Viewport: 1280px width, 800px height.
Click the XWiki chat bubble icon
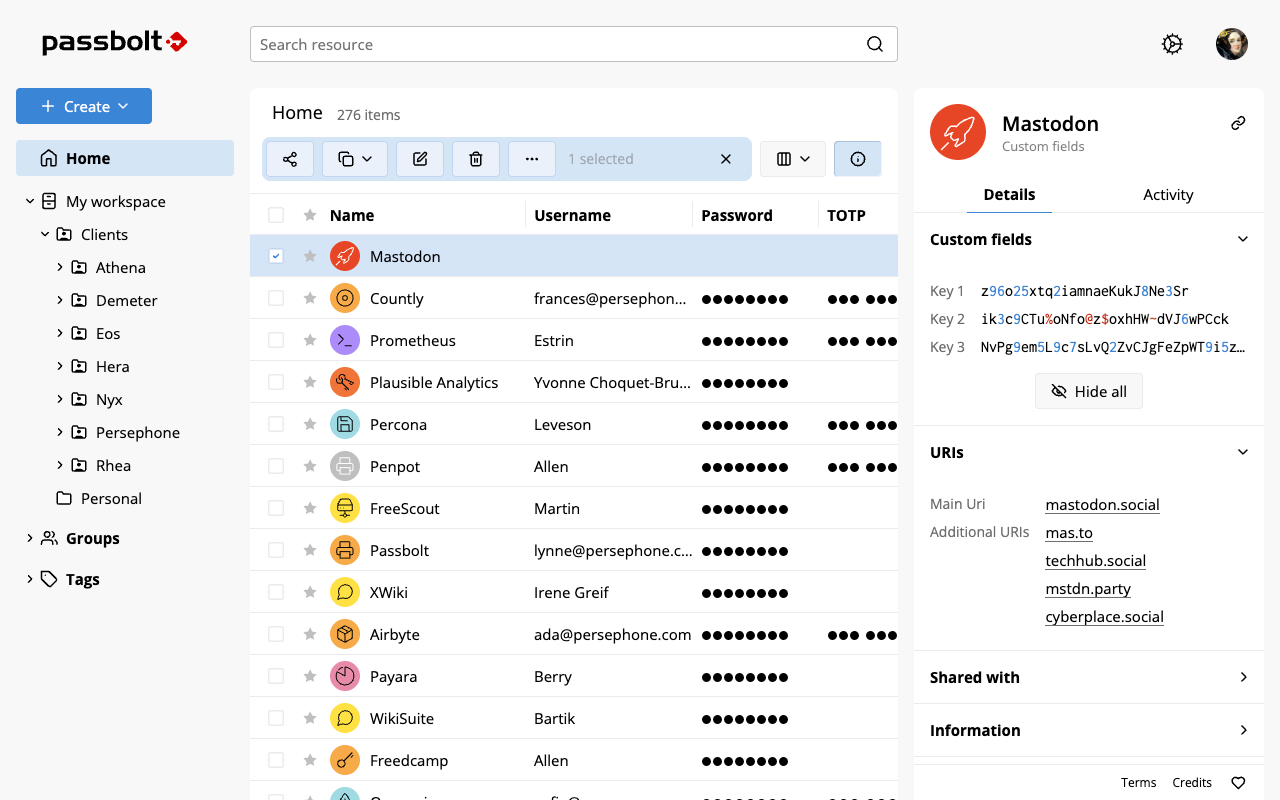tap(344, 592)
